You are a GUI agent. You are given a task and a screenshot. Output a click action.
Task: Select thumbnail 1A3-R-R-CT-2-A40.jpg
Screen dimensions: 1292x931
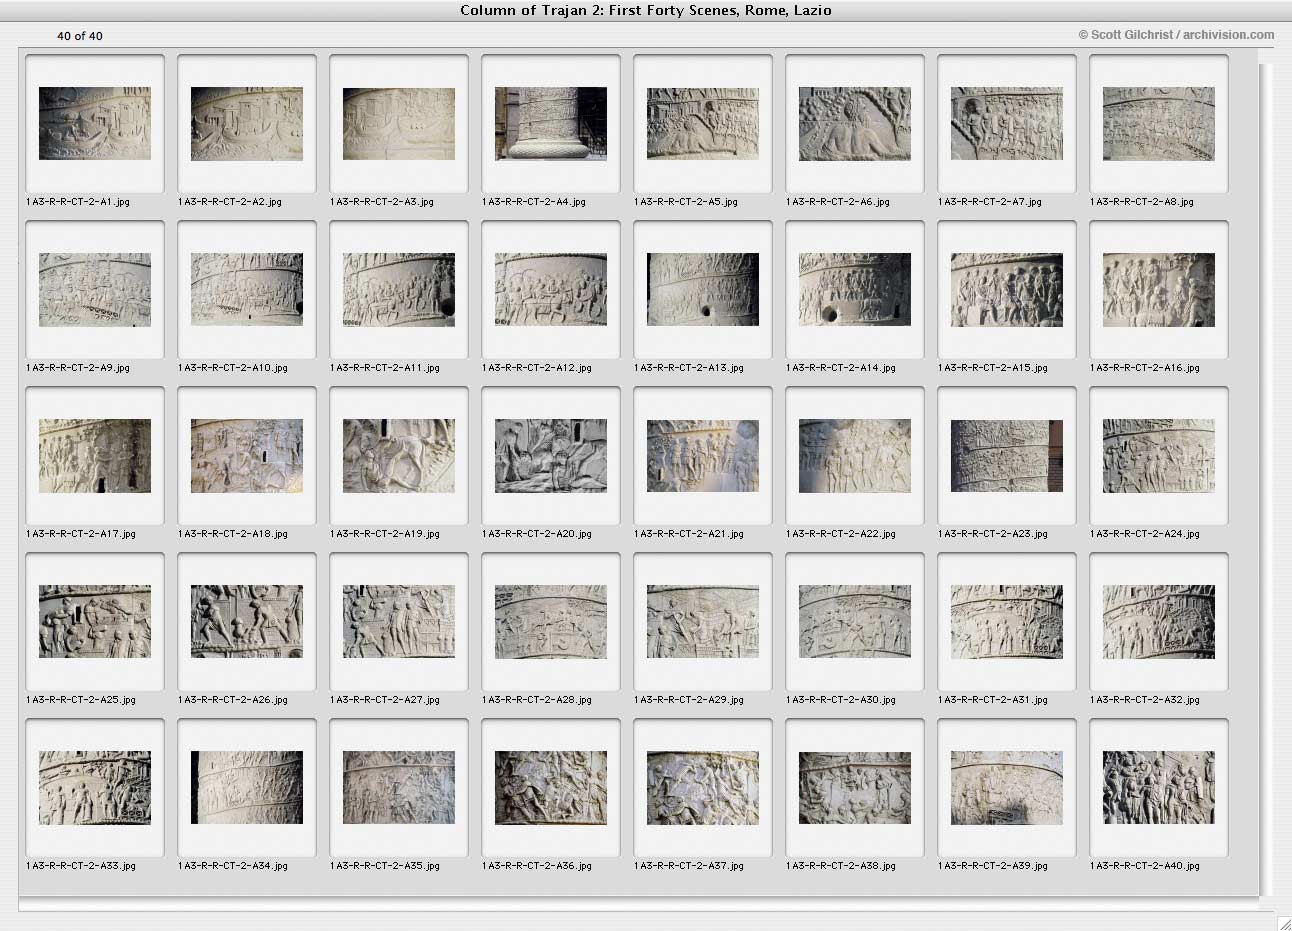point(1159,787)
